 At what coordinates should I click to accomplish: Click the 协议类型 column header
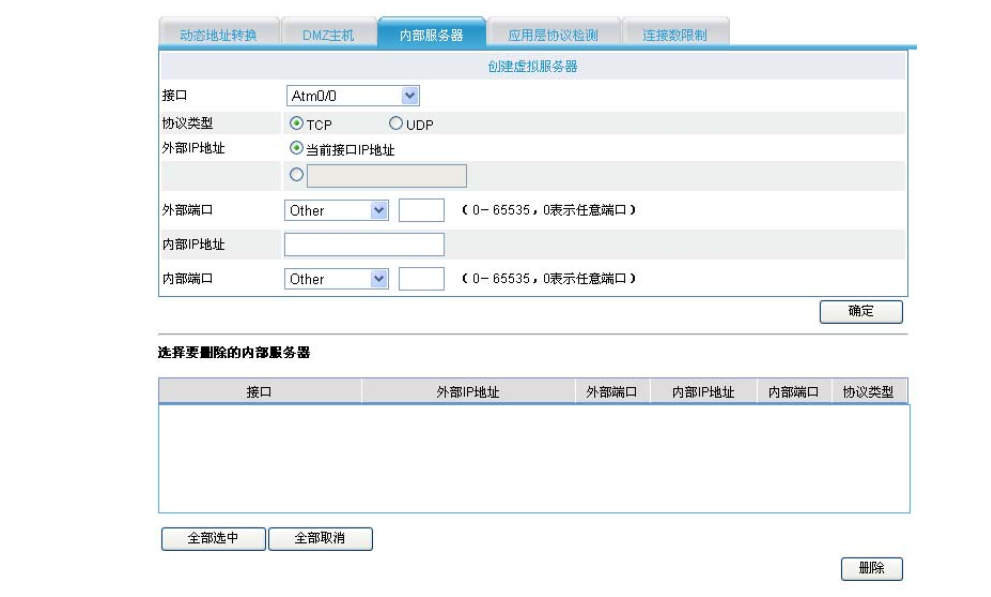(x=868, y=392)
